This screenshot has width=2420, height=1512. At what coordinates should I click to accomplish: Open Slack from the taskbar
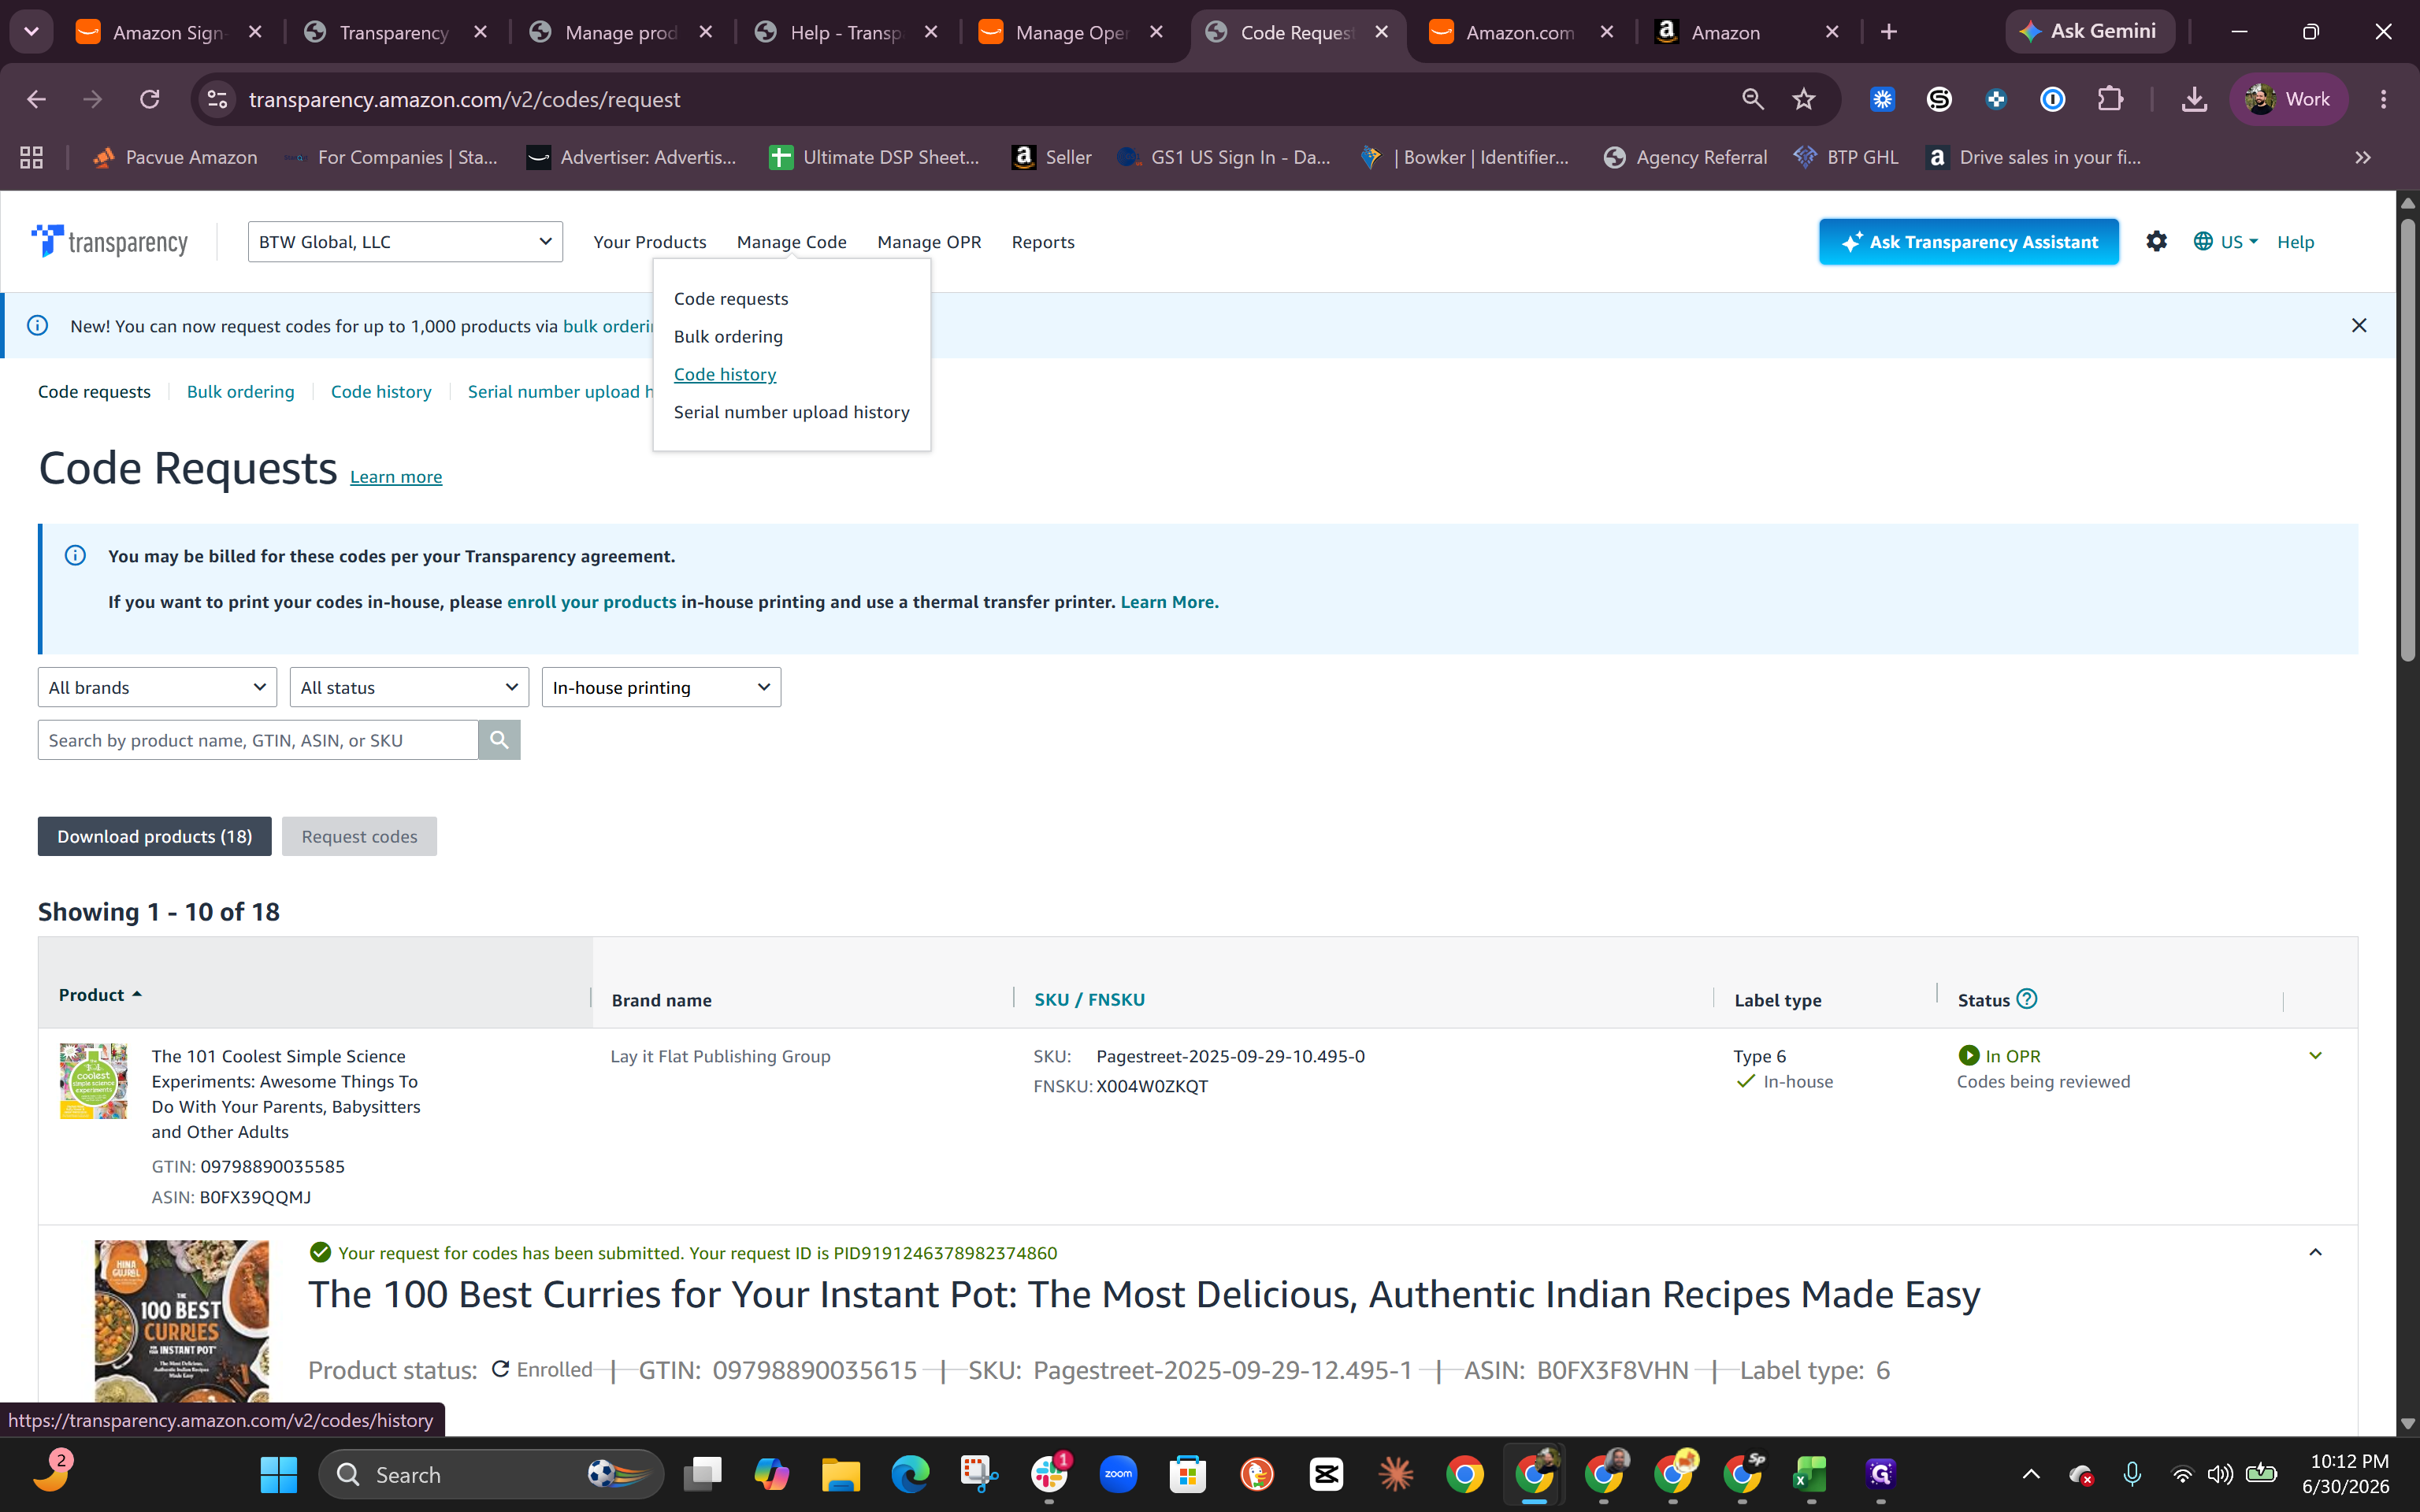pyautogui.click(x=1049, y=1474)
